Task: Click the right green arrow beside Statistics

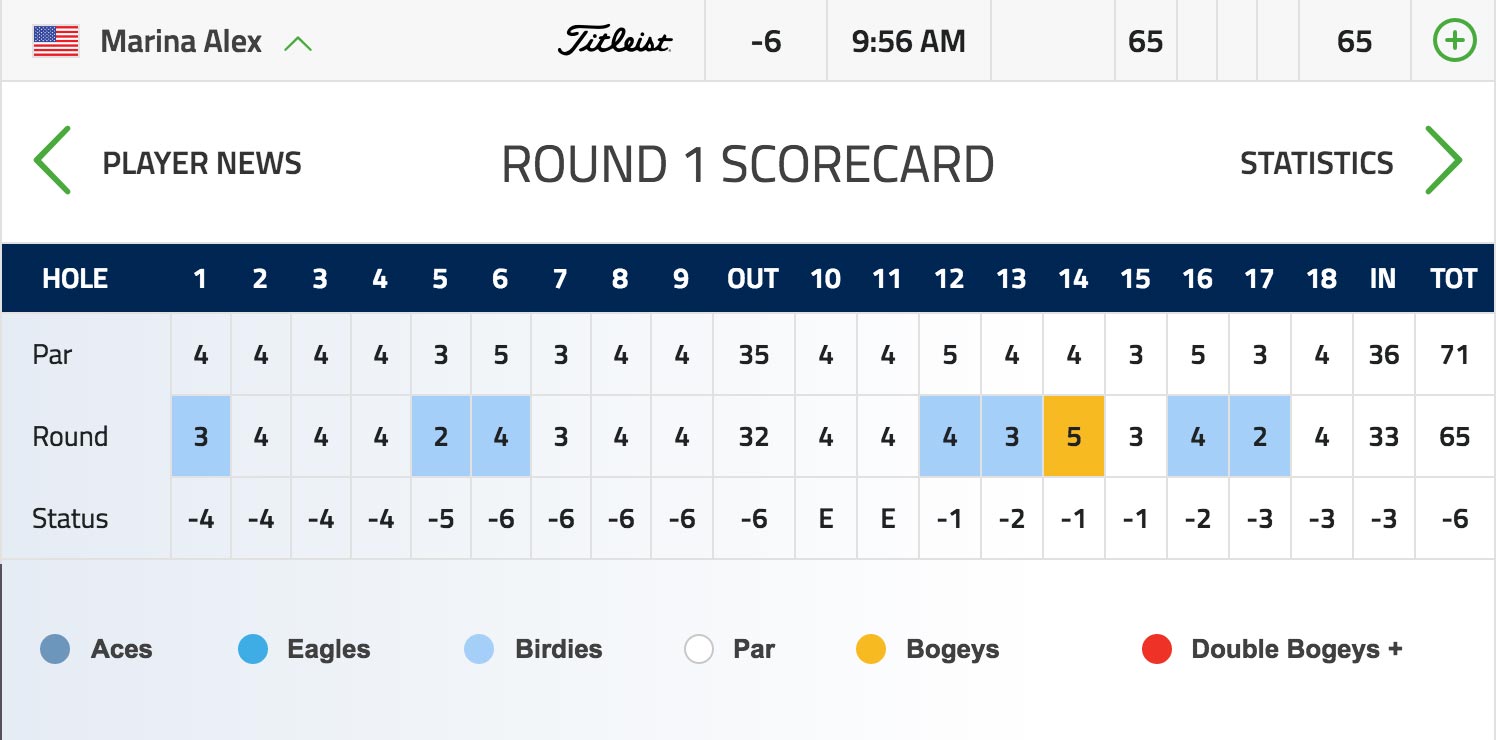Action: [1443, 160]
